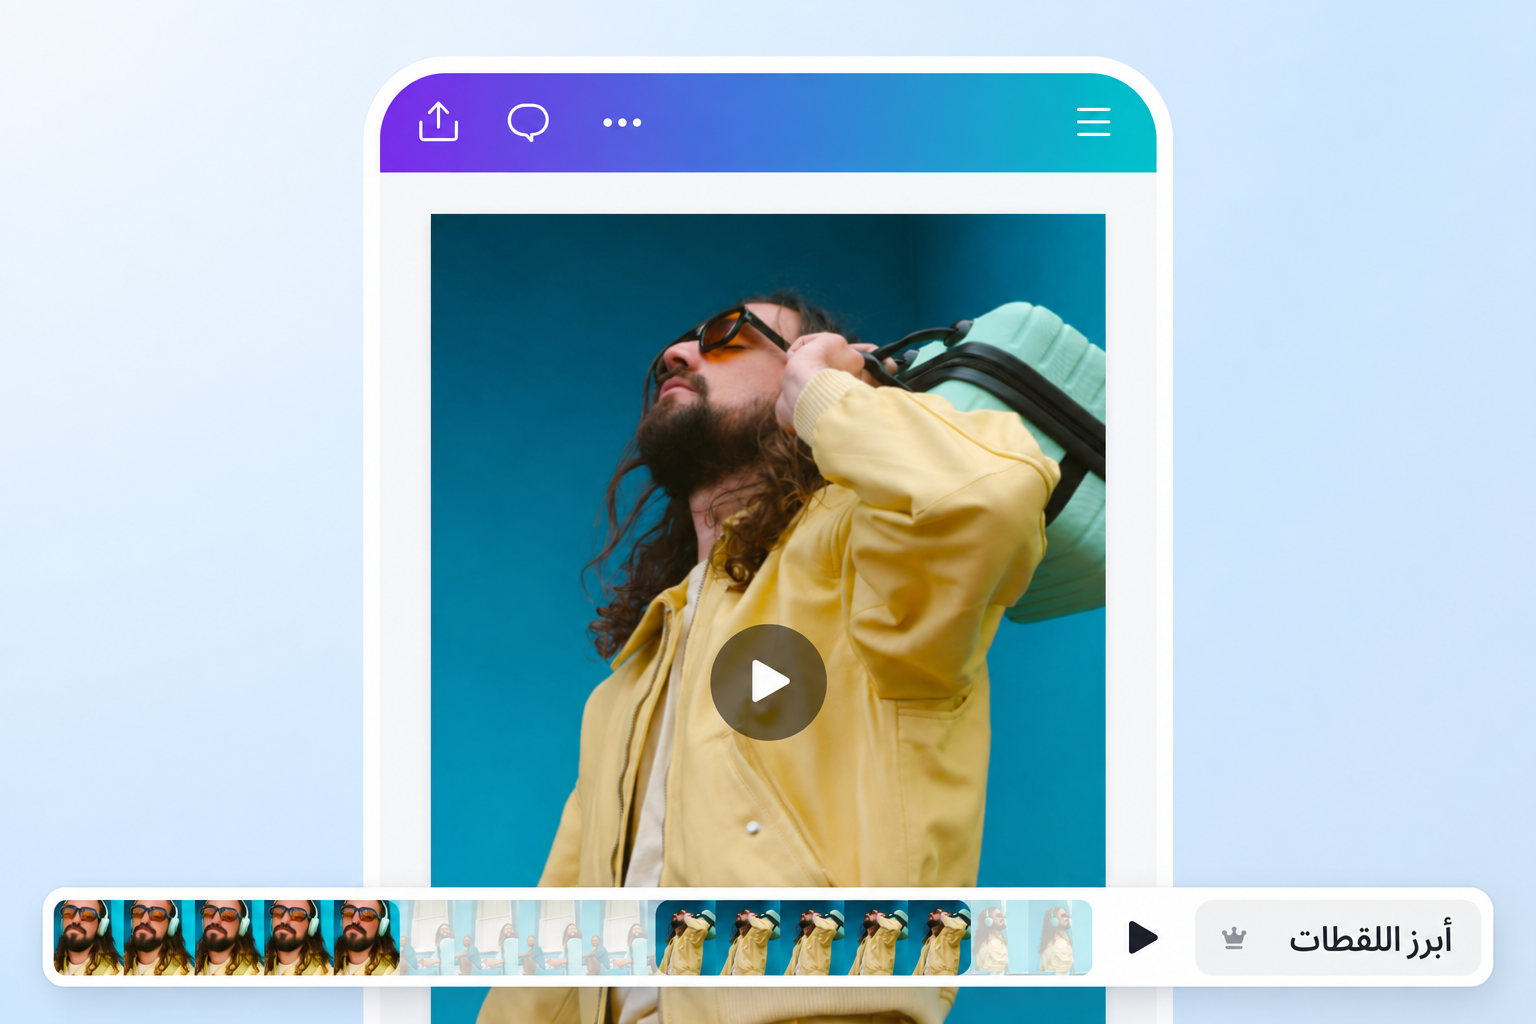Screen dimensions: 1536x1024
Task: Click the main video preview of man with suitcase
Action: coord(768,550)
